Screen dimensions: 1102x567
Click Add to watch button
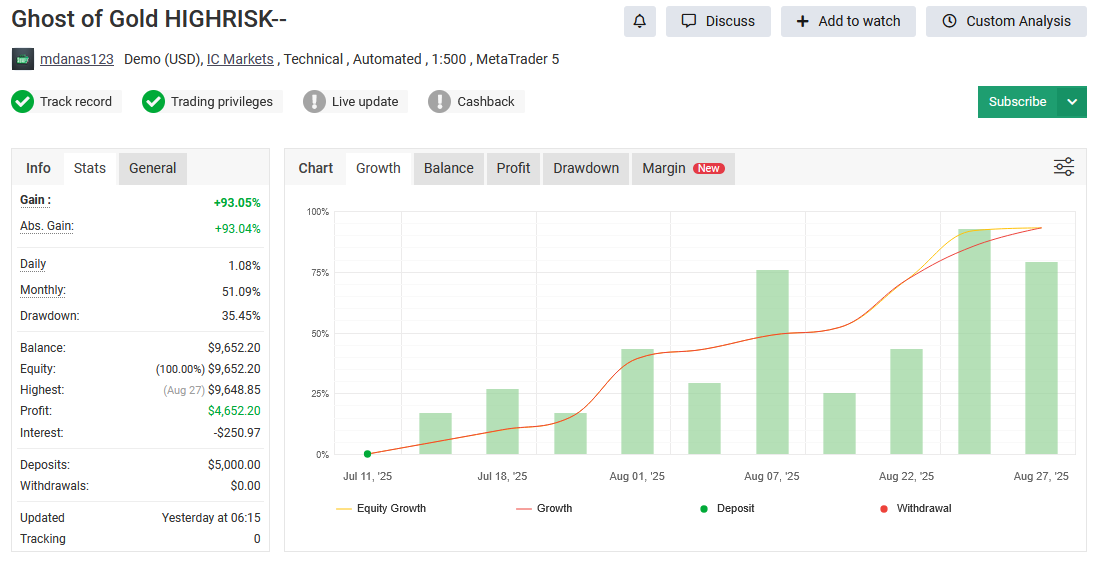(x=848, y=21)
